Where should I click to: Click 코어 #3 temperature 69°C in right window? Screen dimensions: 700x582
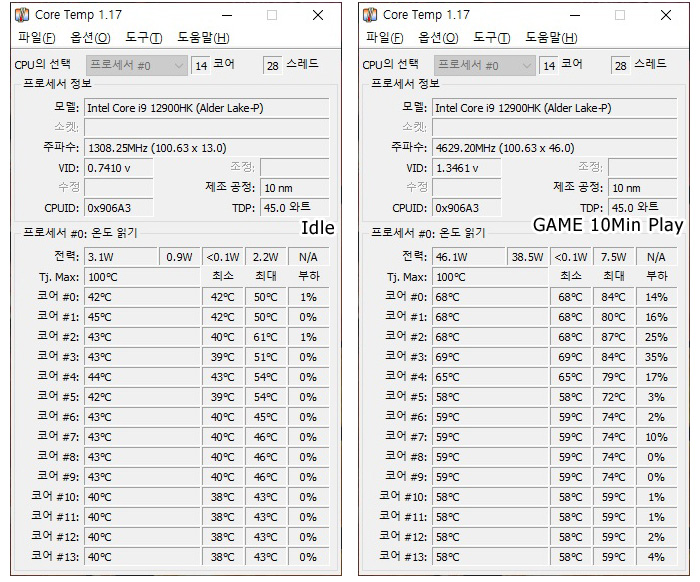click(490, 357)
